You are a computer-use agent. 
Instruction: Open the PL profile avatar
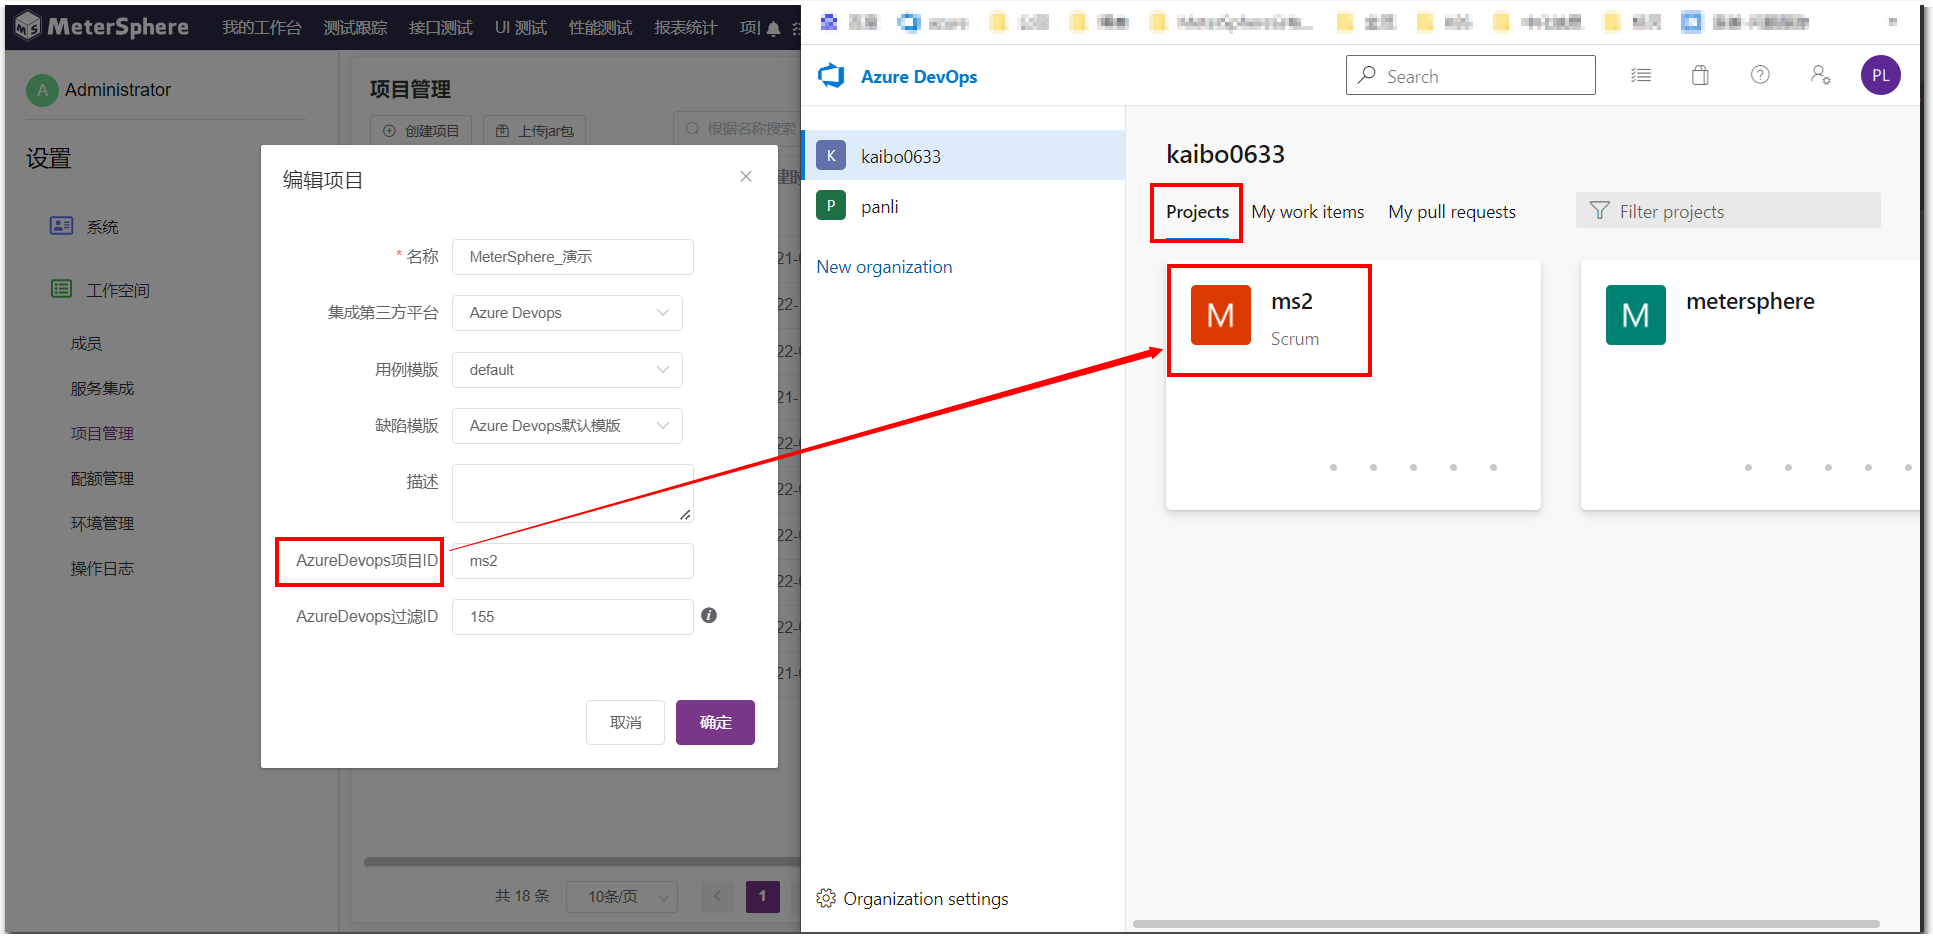tap(1881, 75)
